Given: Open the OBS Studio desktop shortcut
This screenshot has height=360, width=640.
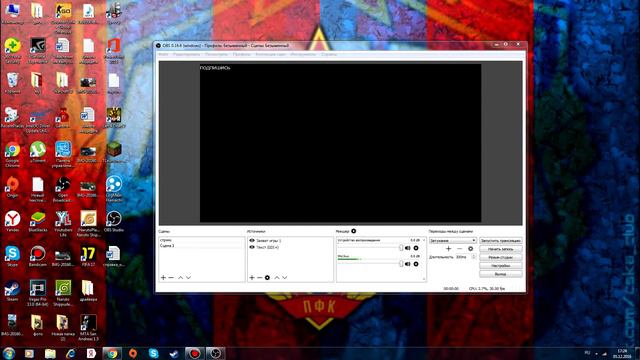Looking at the screenshot, I should pos(114,222).
